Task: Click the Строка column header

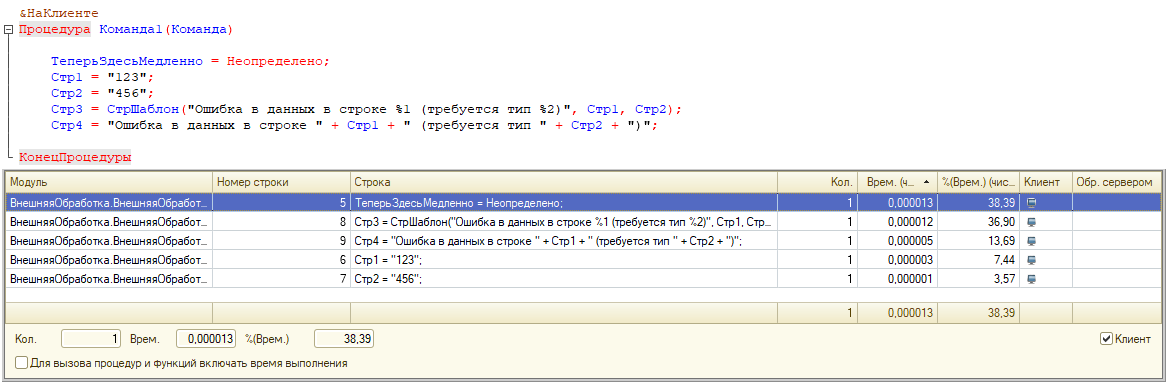Action: (x=564, y=182)
